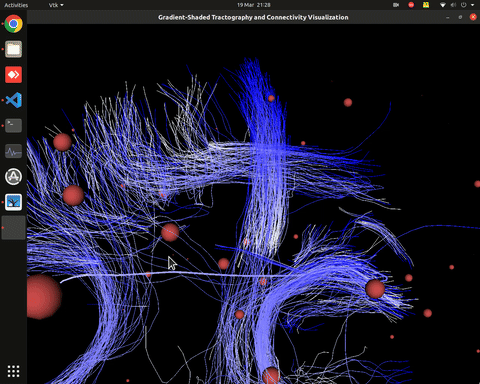The width and height of the screenshot is (480, 384).
Task: Open Software Updater dock icon
Action: click(13, 177)
